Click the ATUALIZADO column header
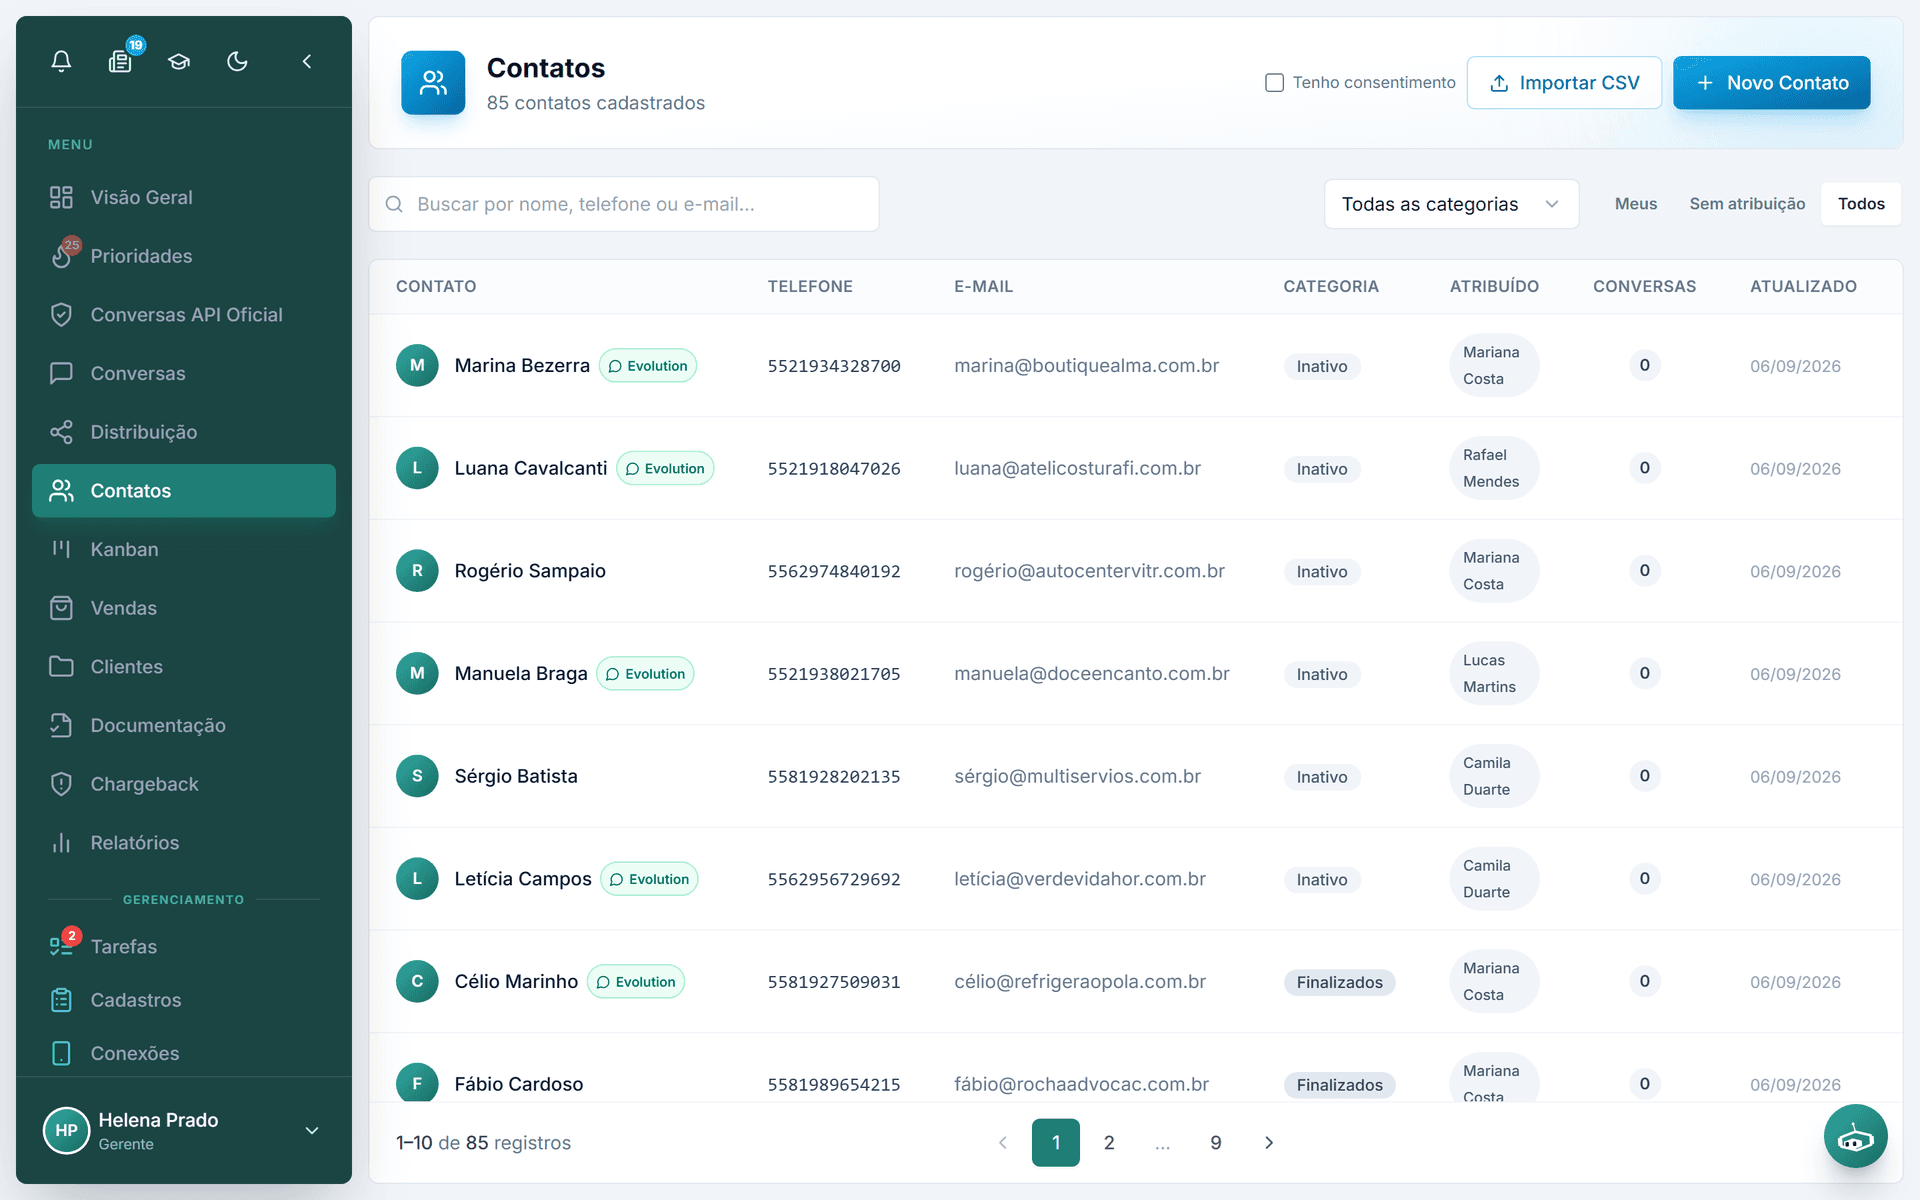Screen dimensions: 1920x1200 (x=1803, y=287)
